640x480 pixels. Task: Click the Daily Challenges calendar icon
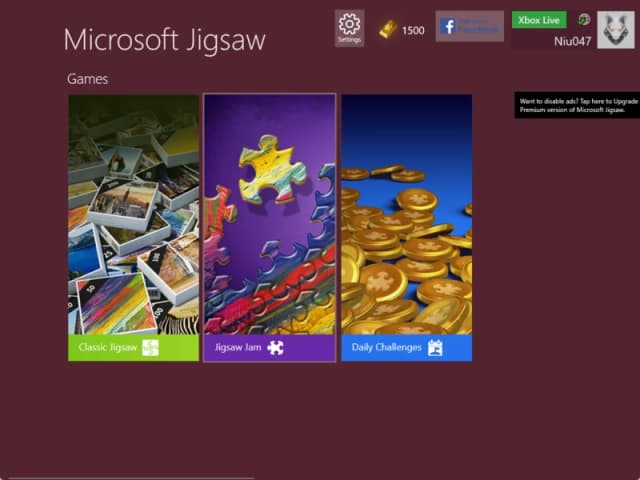[435, 348]
